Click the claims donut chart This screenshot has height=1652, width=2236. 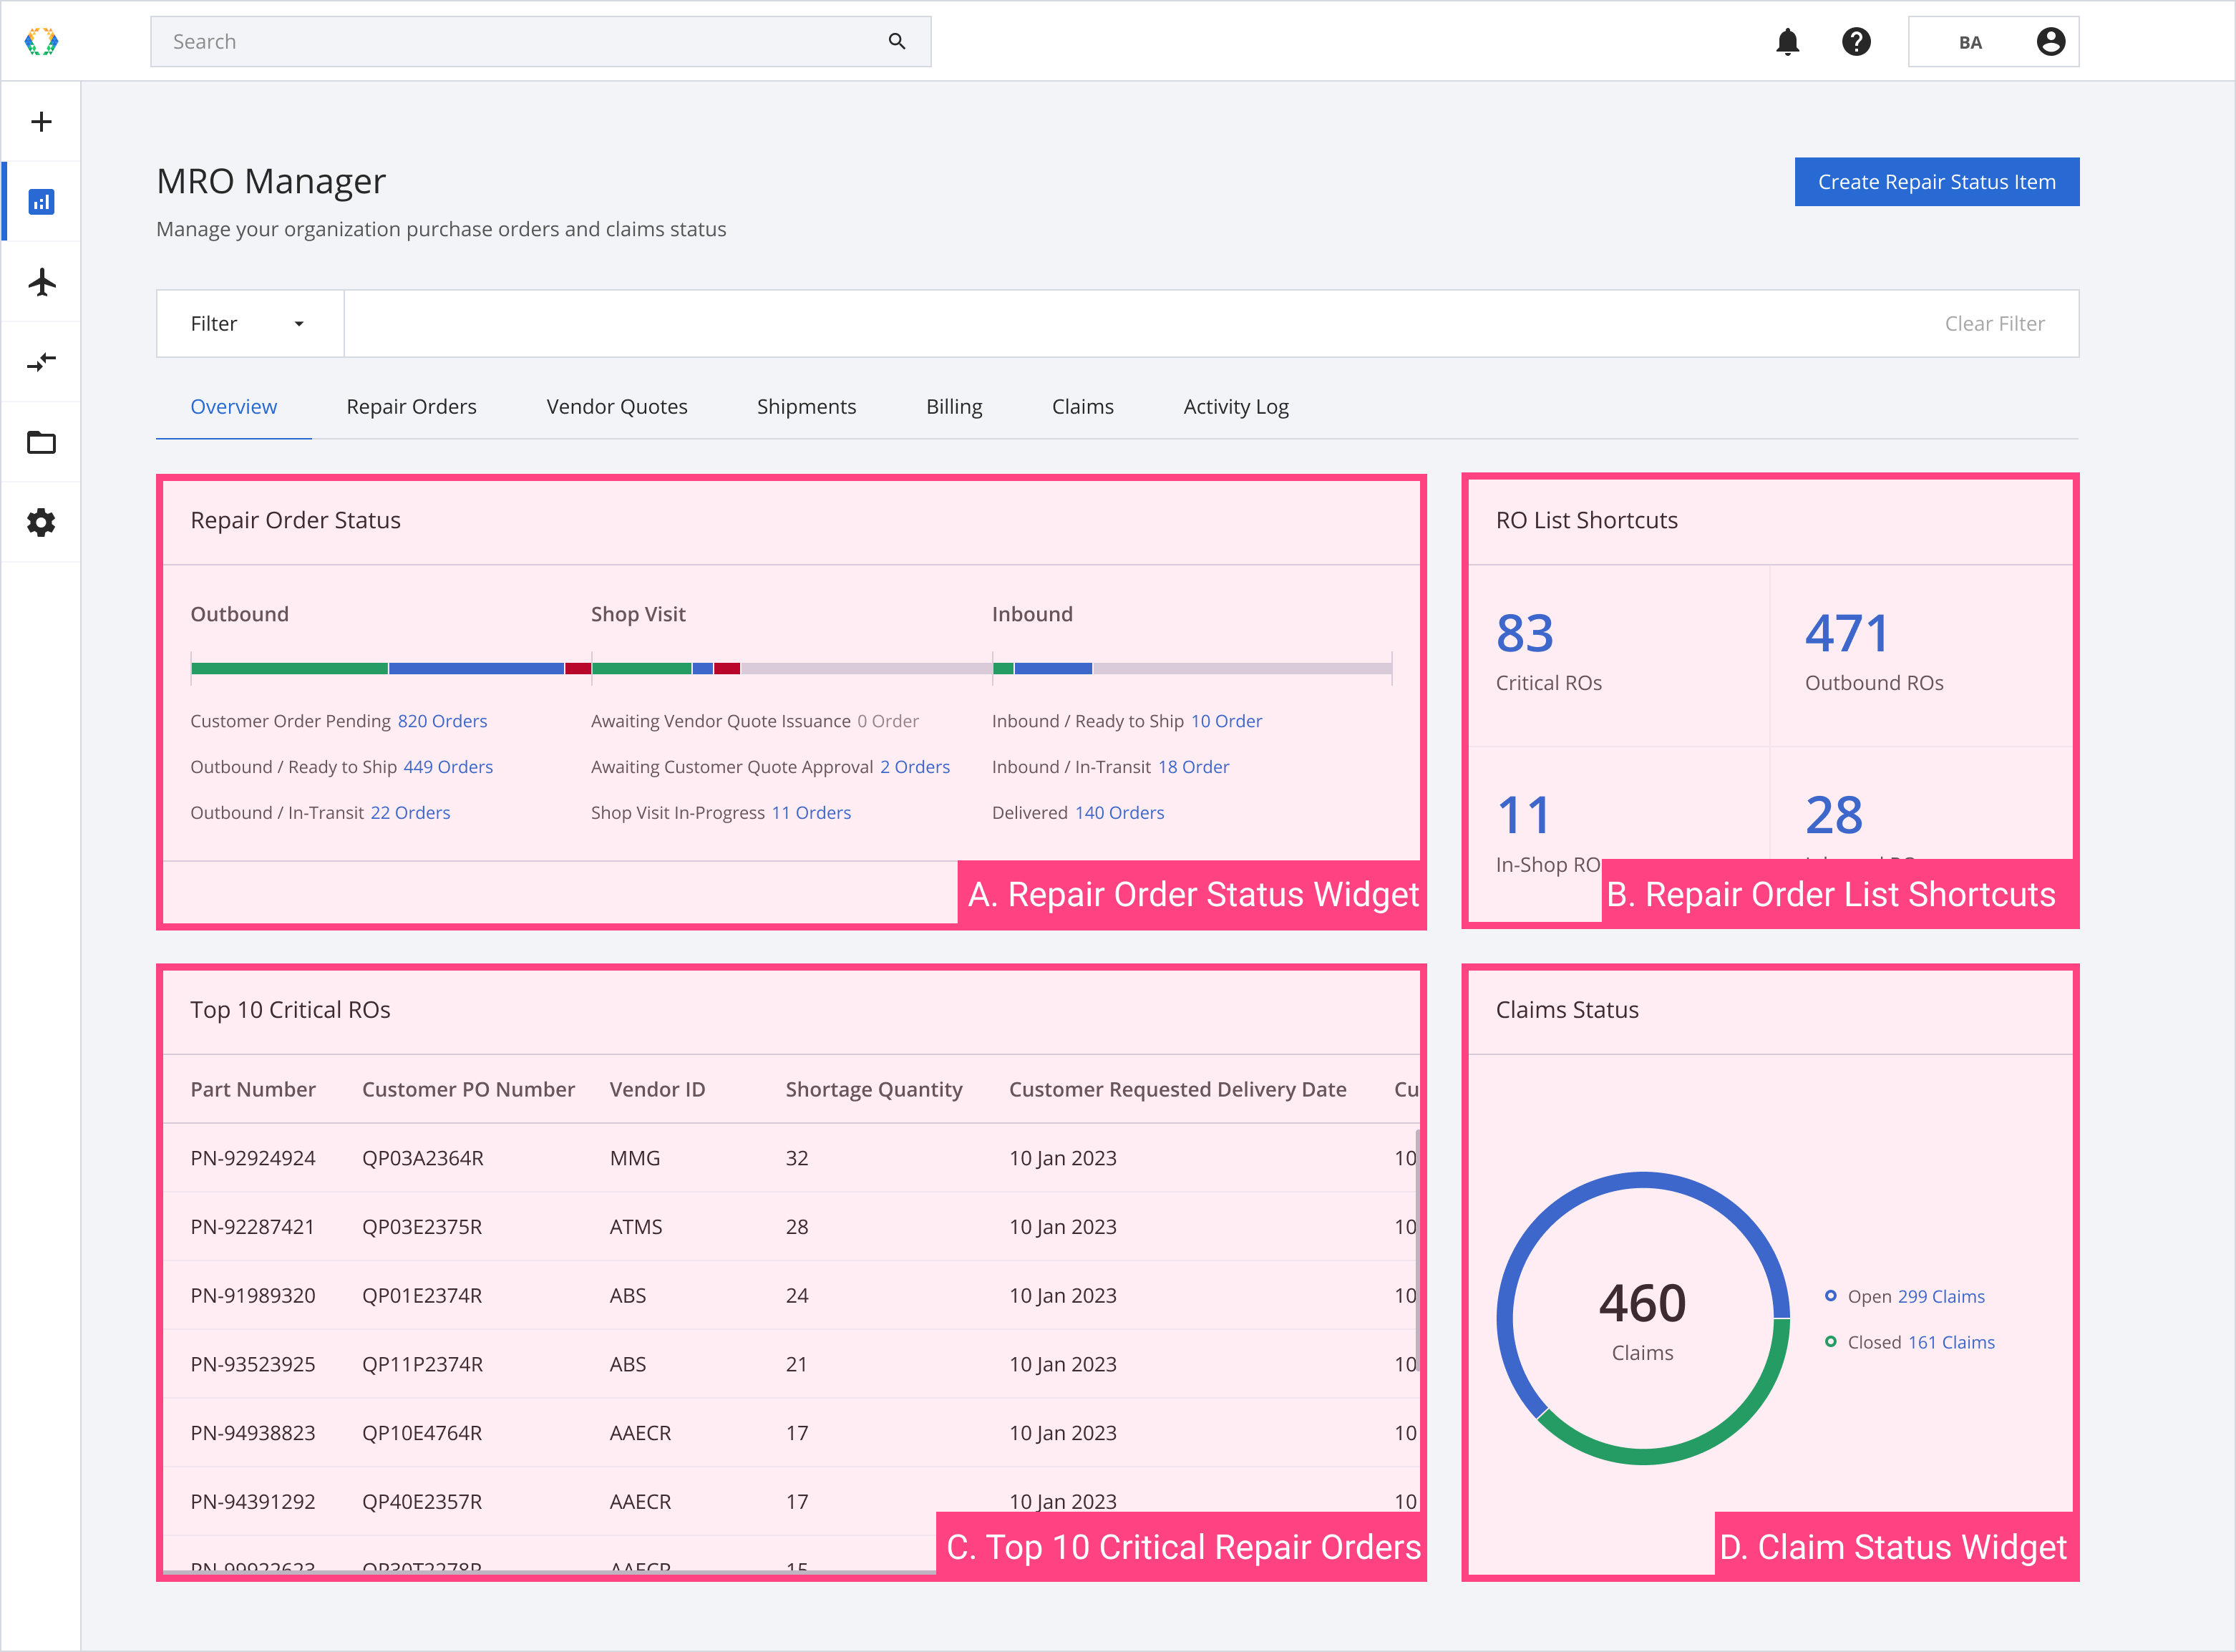tap(1642, 1318)
